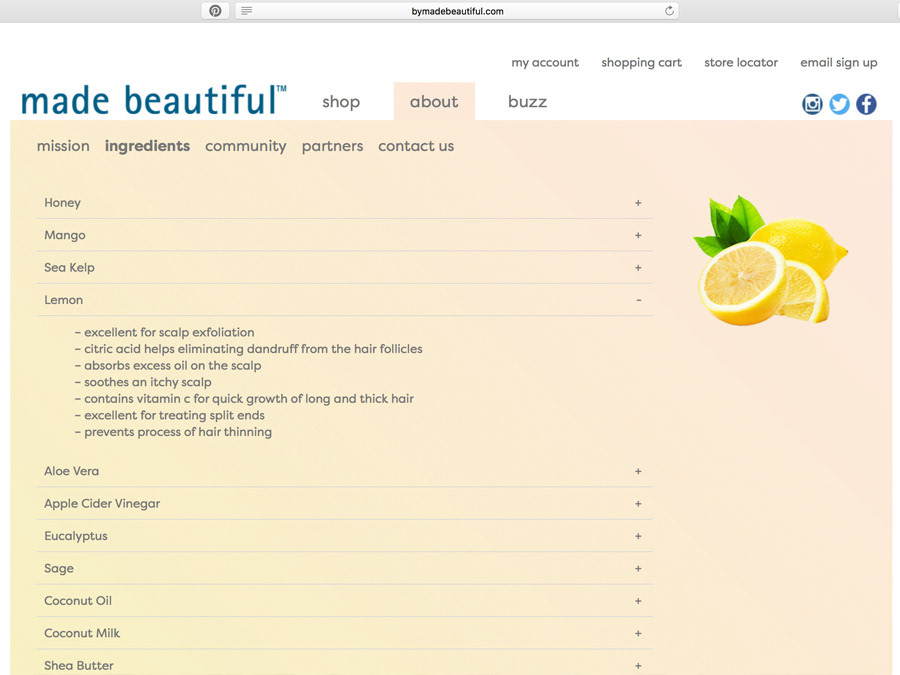The height and width of the screenshot is (675, 900).
Task: Open the Twitter social icon
Action: pos(839,104)
